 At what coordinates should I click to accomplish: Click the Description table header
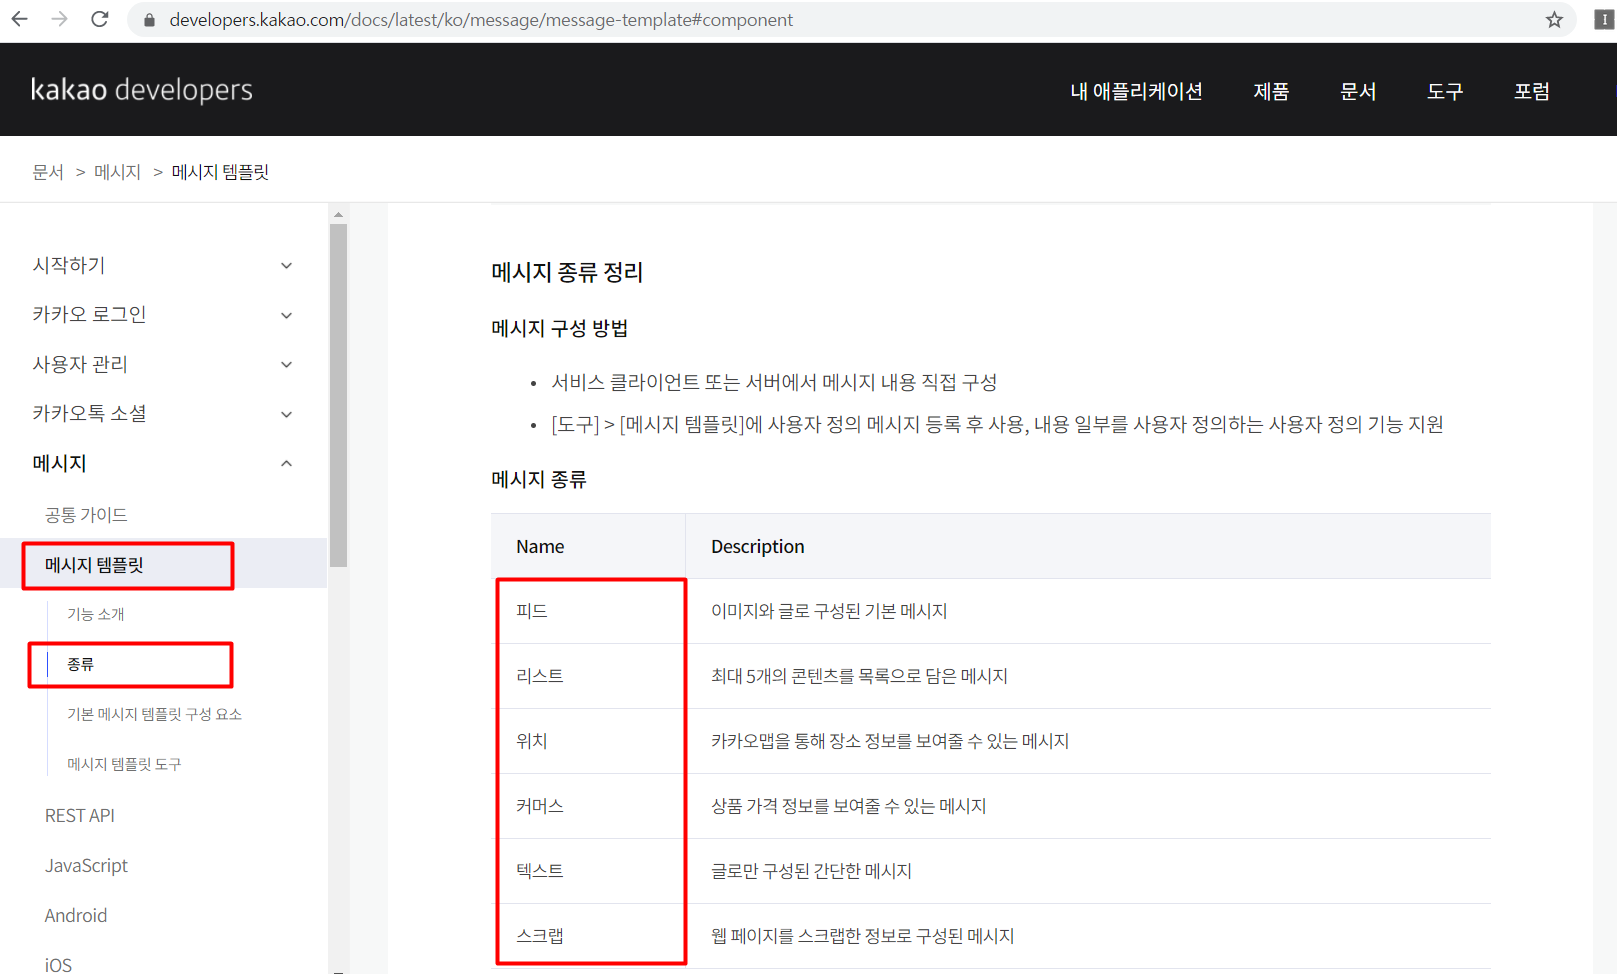click(757, 546)
